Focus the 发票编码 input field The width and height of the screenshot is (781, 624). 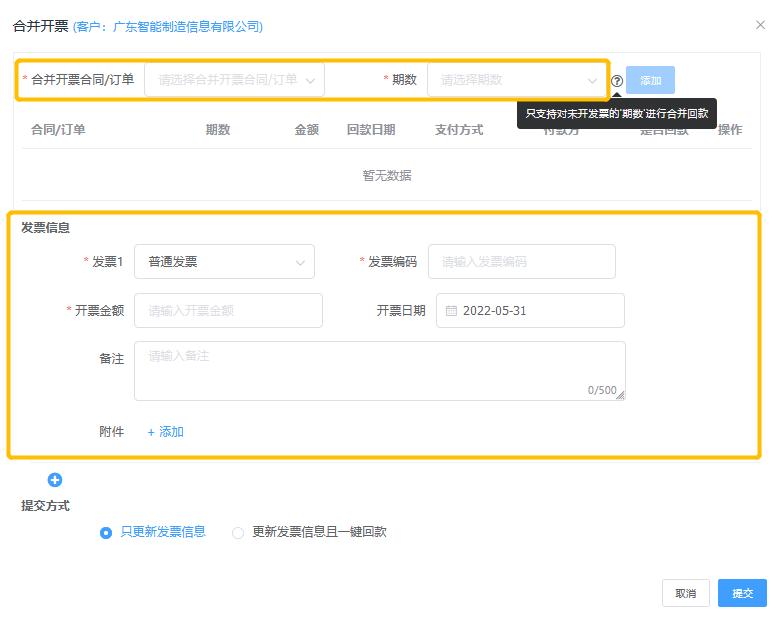pos(521,261)
